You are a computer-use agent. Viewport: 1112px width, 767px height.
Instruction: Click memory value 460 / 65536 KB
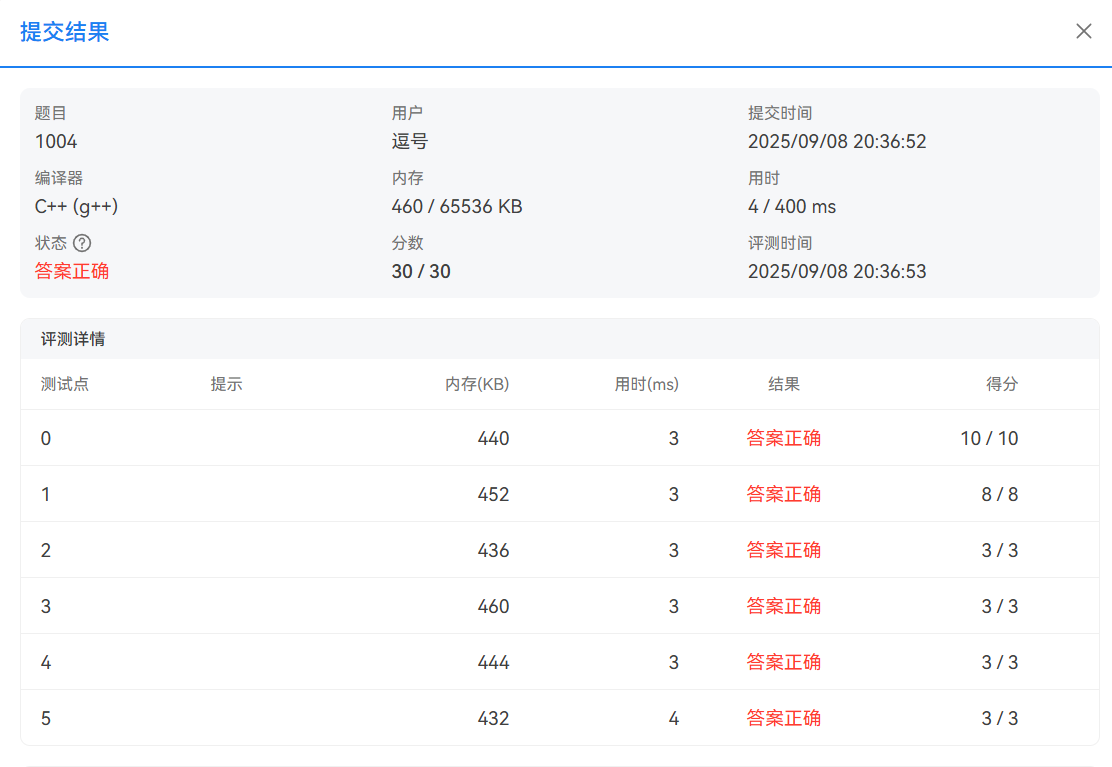pyautogui.click(x=457, y=206)
